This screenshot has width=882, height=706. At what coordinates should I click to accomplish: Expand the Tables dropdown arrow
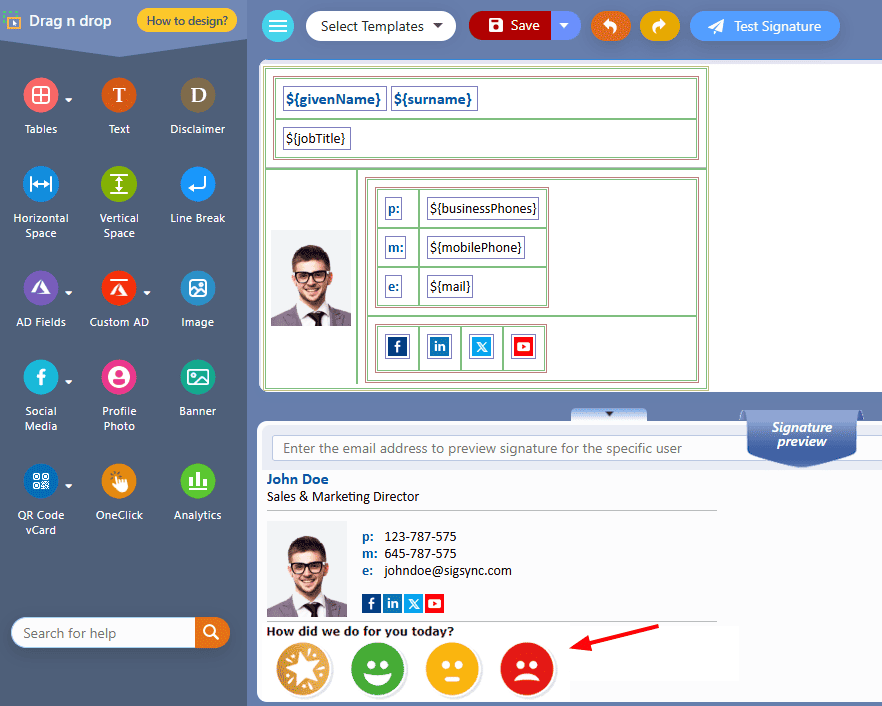coord(69,100)
